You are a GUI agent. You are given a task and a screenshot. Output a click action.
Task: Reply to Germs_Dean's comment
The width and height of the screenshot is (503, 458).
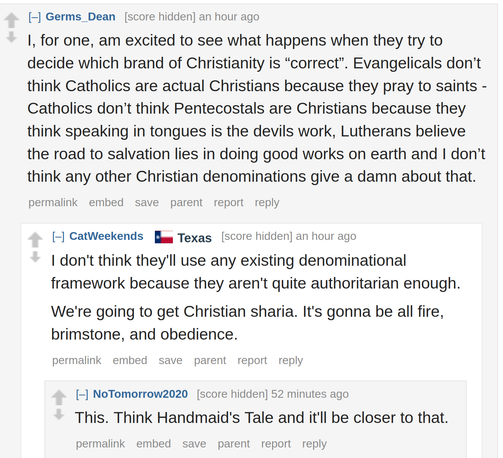[267, 203]
